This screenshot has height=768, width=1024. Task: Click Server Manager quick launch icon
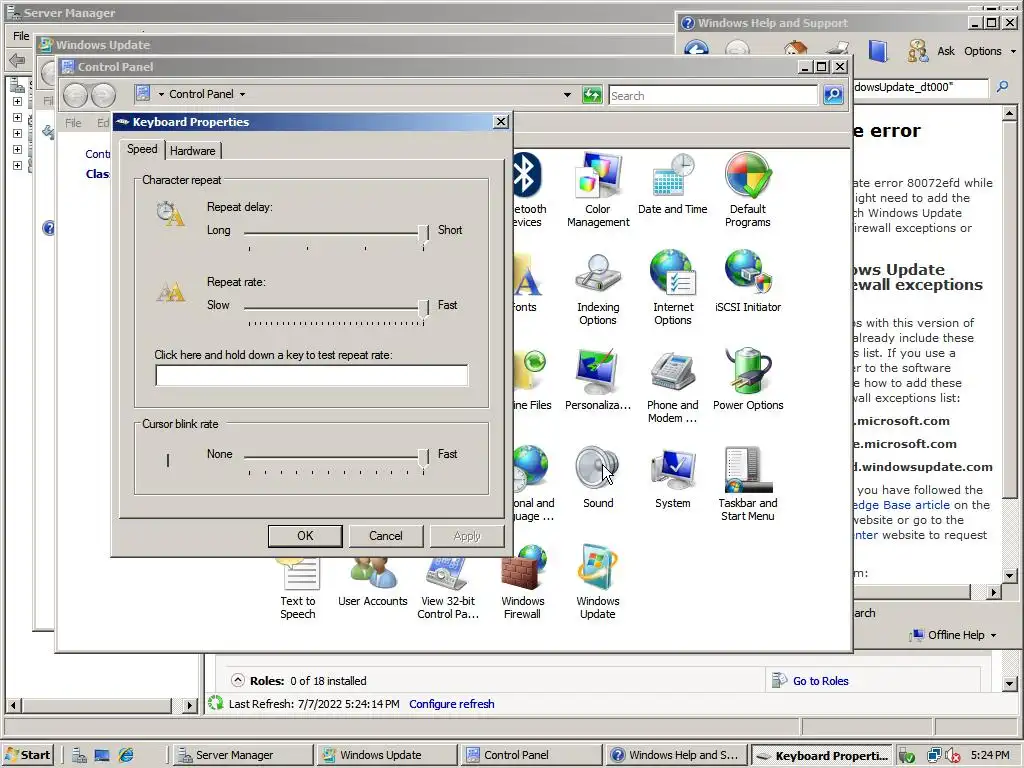coord(79,755)
